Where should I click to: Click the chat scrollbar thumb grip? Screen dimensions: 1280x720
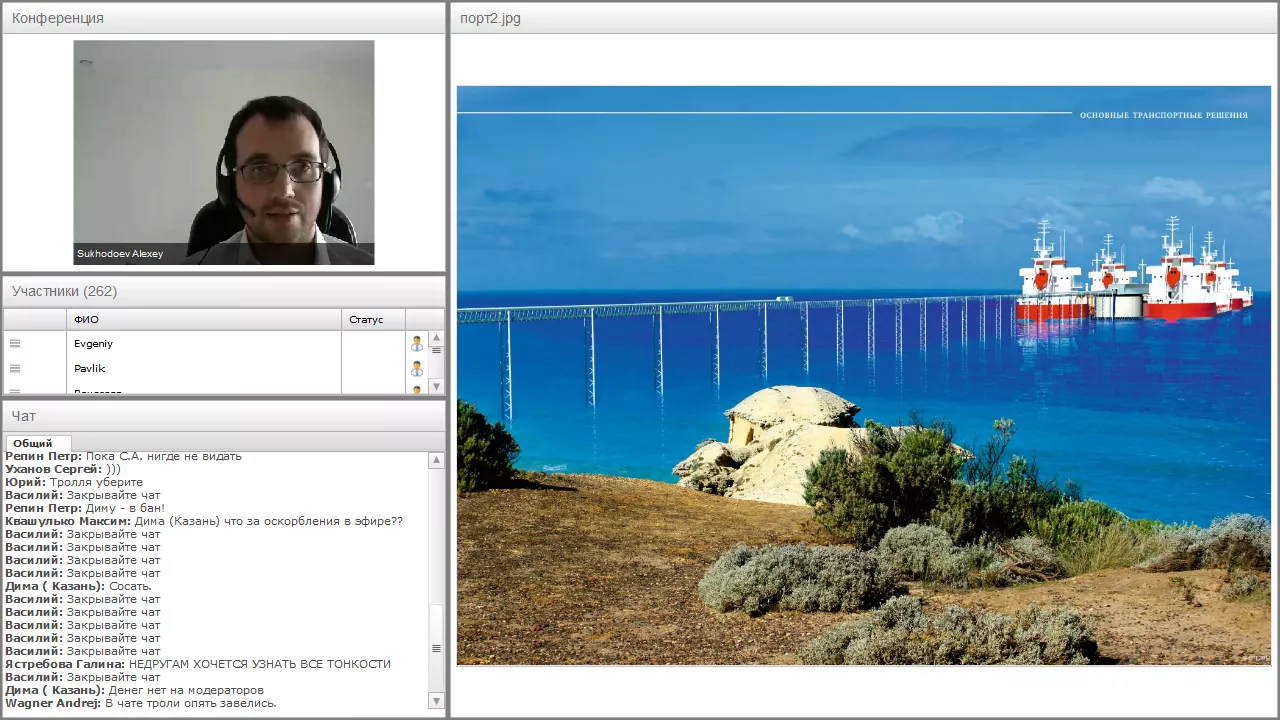(x=436, y=648)
